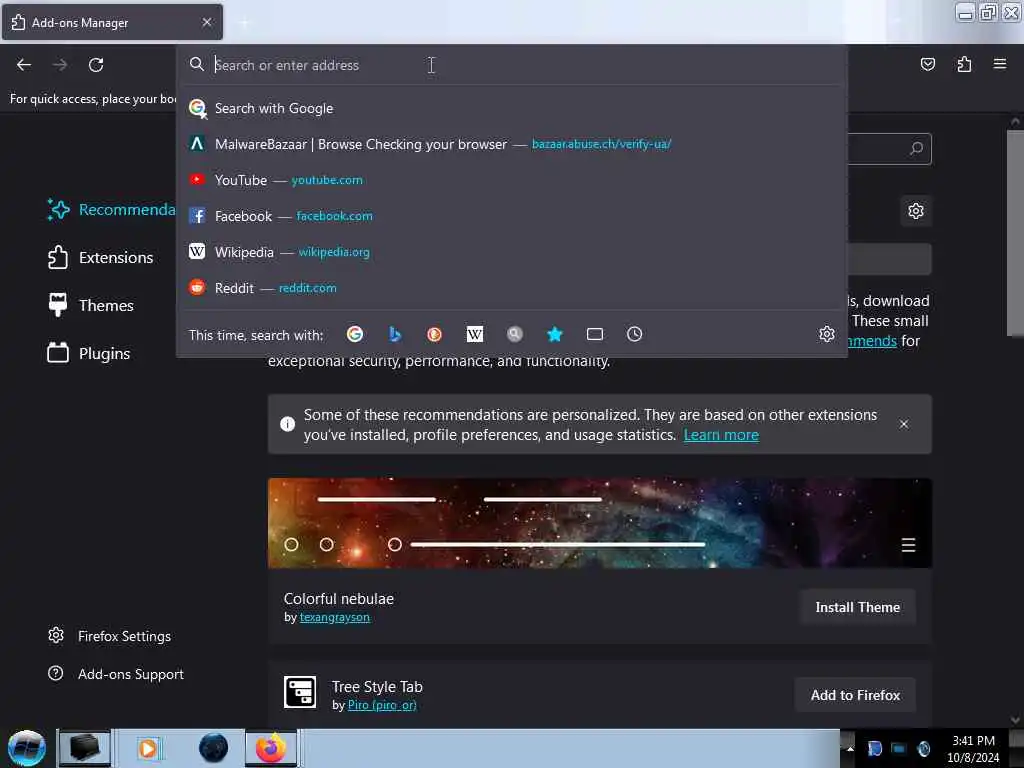Go forward with the forward arrow
Viewport: 1024px width, 768px height.
(x=60, y=65)
